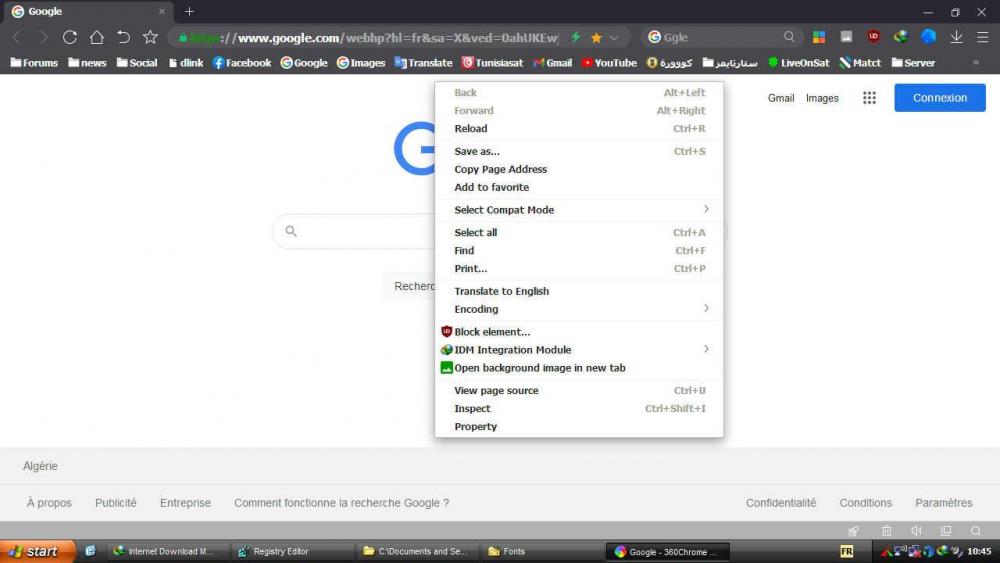Click the blue Connexion button
1000x563 pixels.
939,98
